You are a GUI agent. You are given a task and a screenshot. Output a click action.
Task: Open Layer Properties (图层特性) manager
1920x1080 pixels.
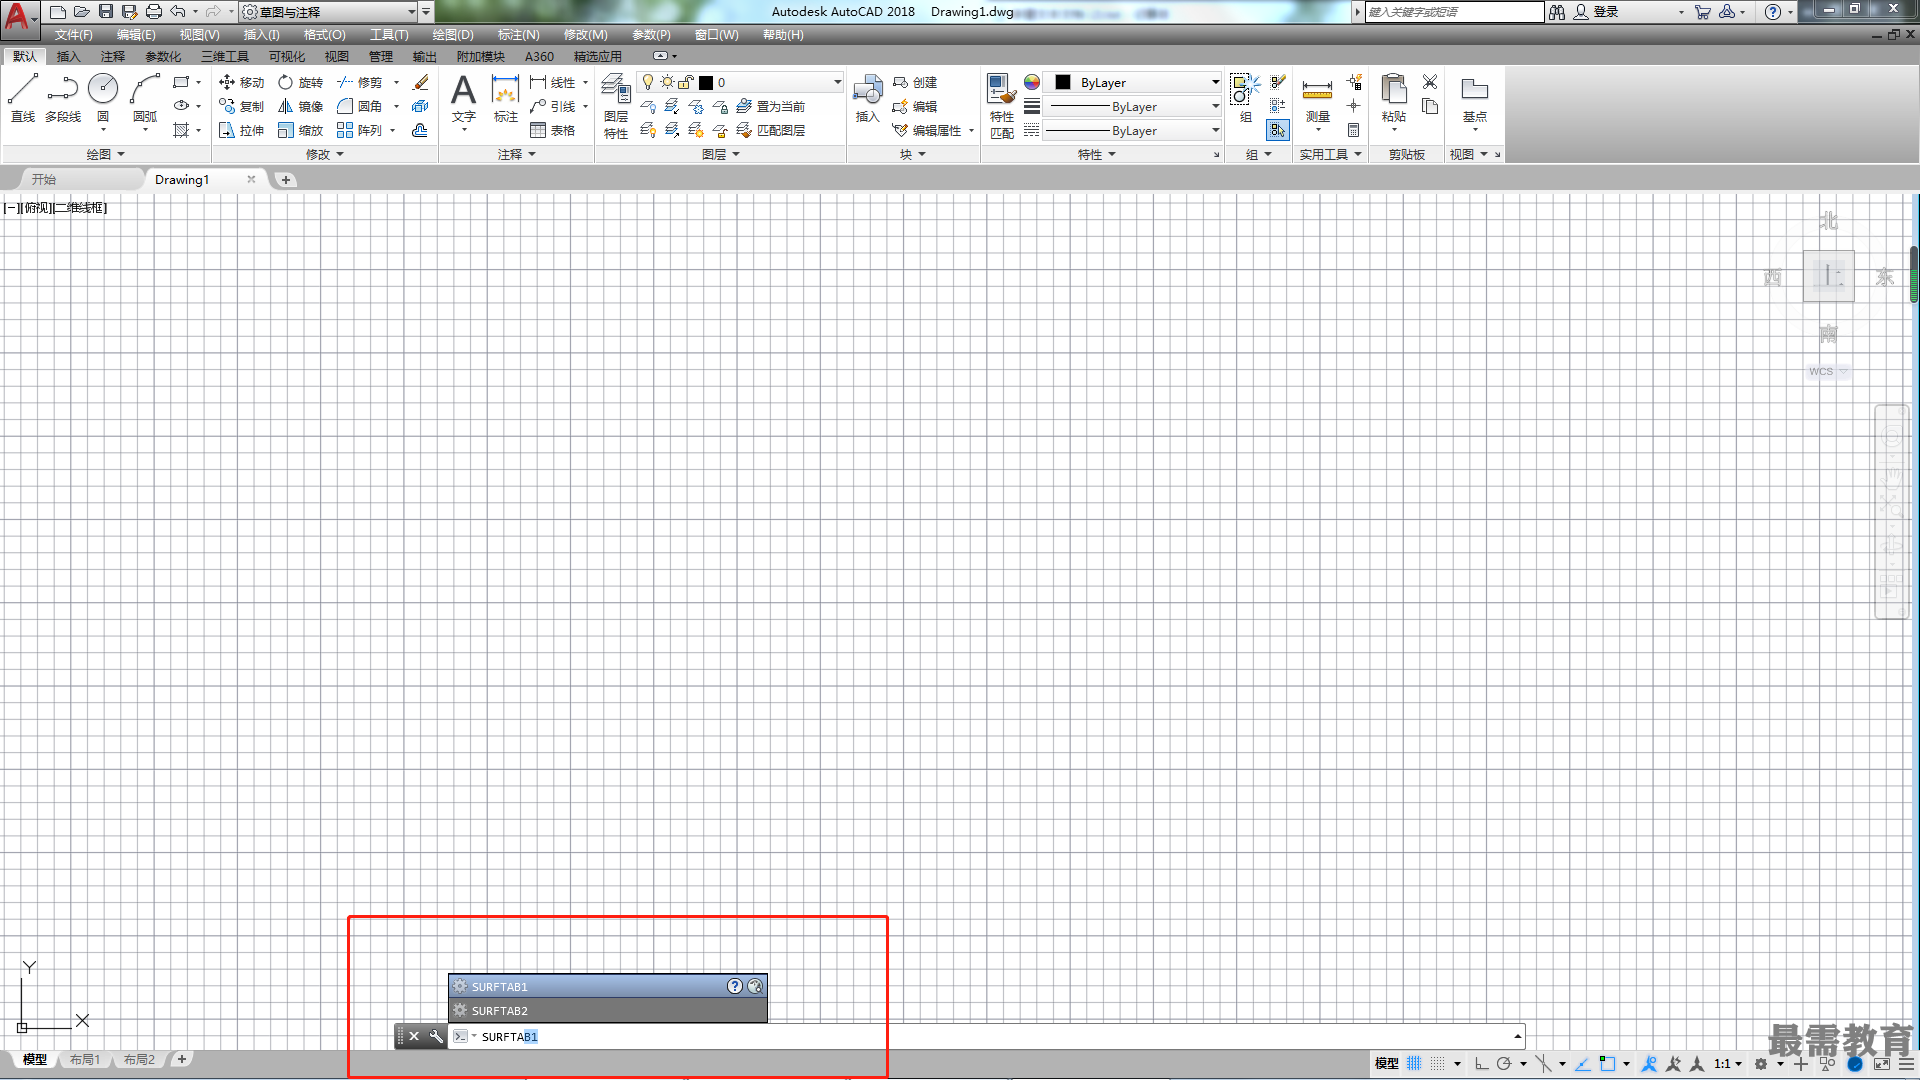click(616, 106)
